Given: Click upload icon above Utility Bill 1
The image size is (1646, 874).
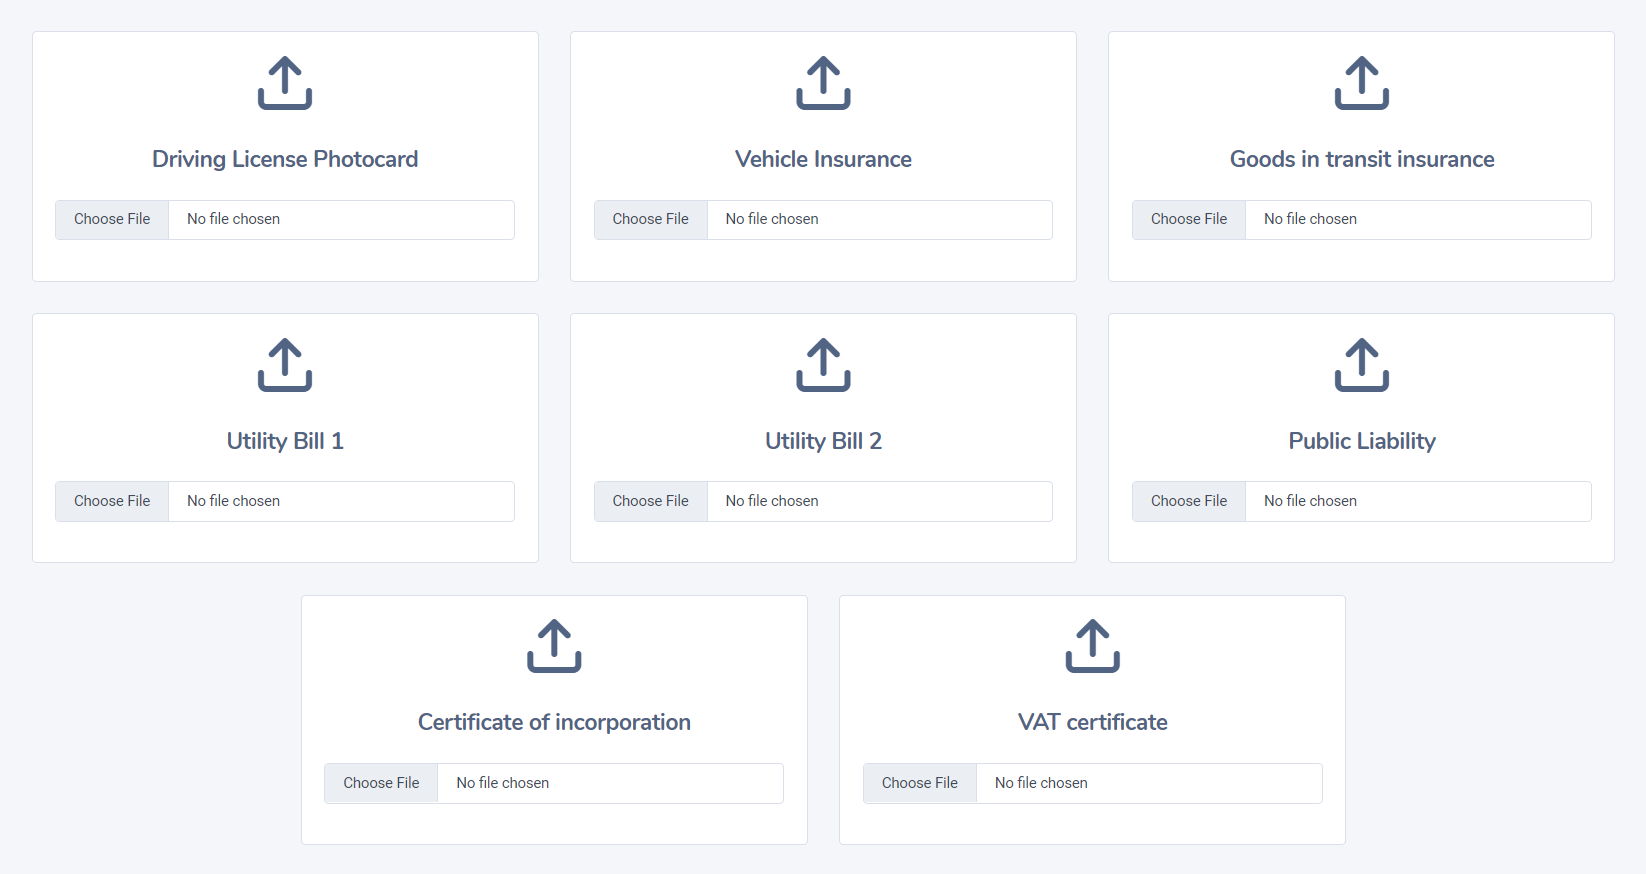Looking at the screenshot, I should click(285, 365).
